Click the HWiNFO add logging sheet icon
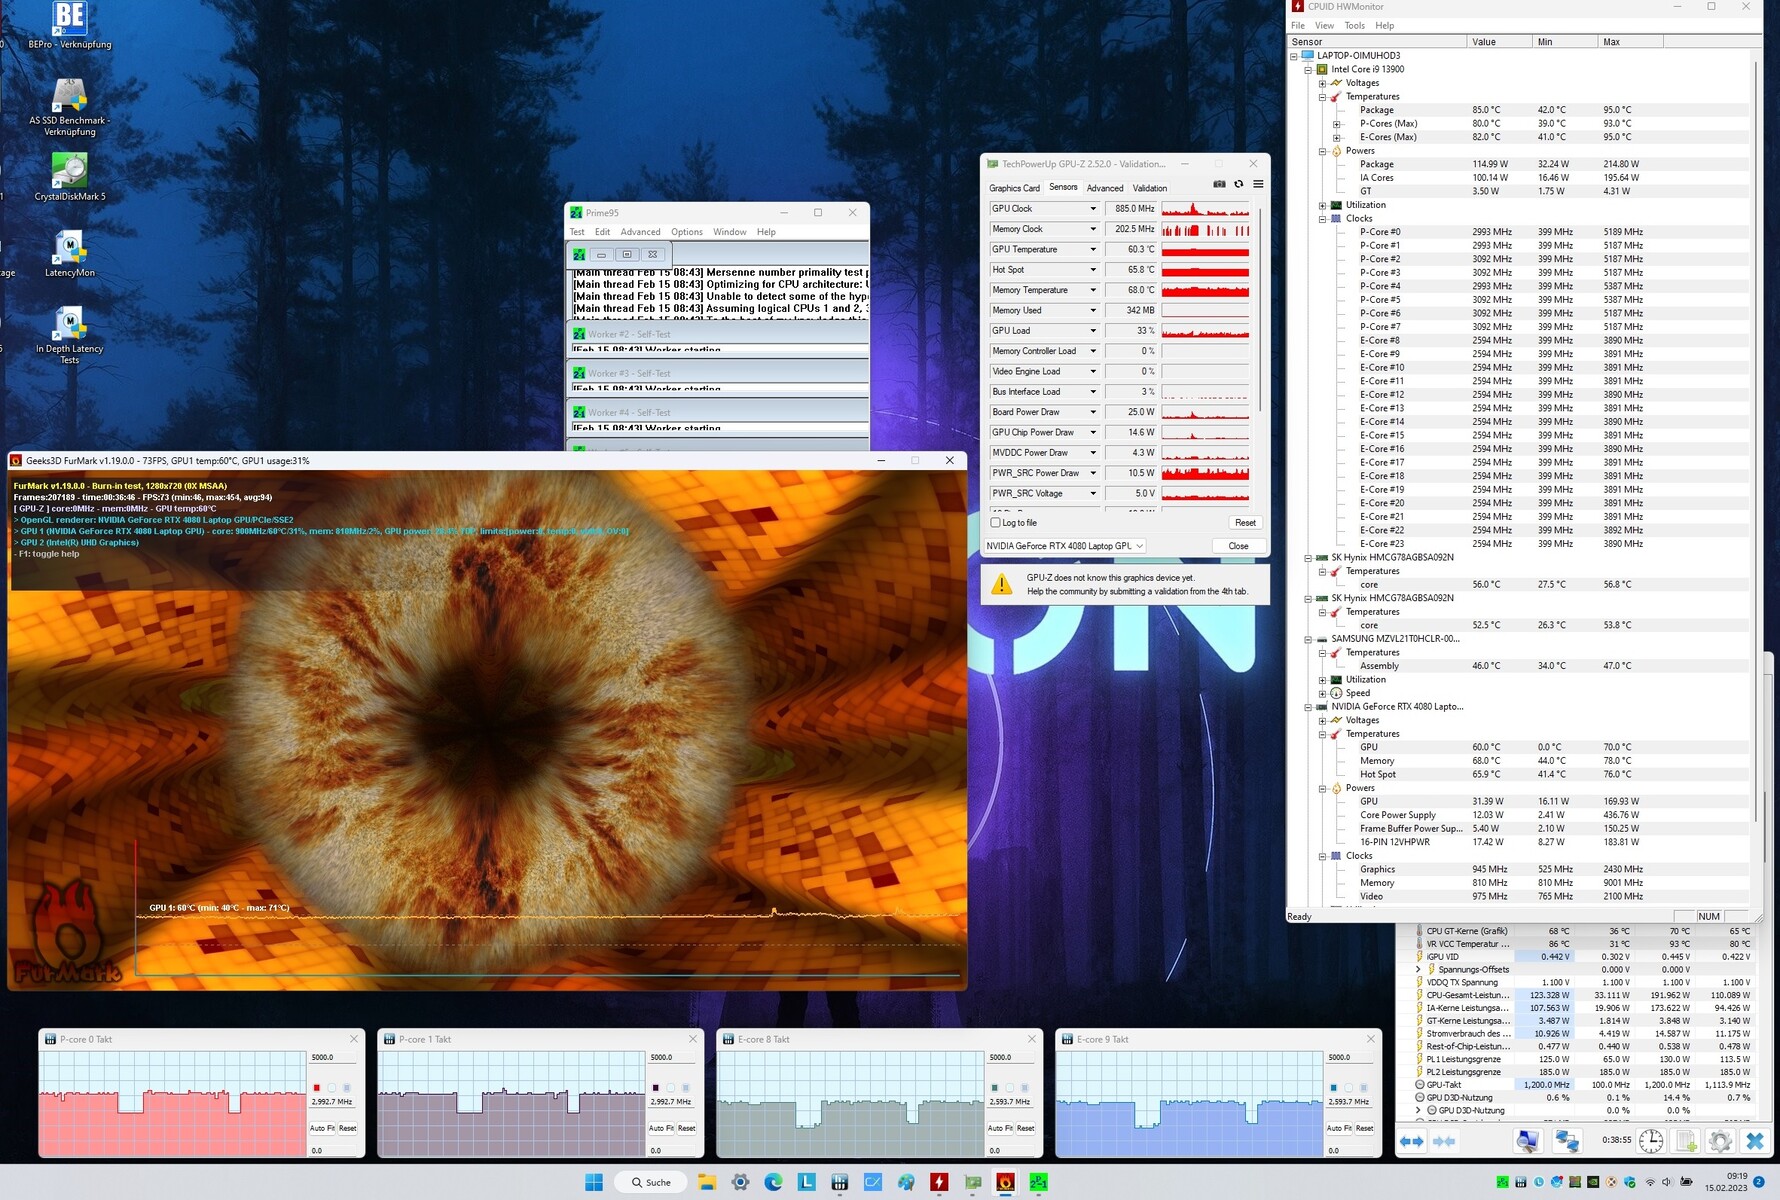This screenshot has width=1780, height=1200. pos(1686,1141)
